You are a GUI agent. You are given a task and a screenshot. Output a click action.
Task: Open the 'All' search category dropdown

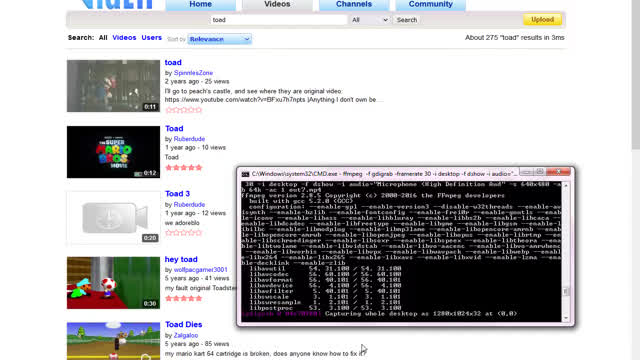pyautogui.click(x=369, y=20)
